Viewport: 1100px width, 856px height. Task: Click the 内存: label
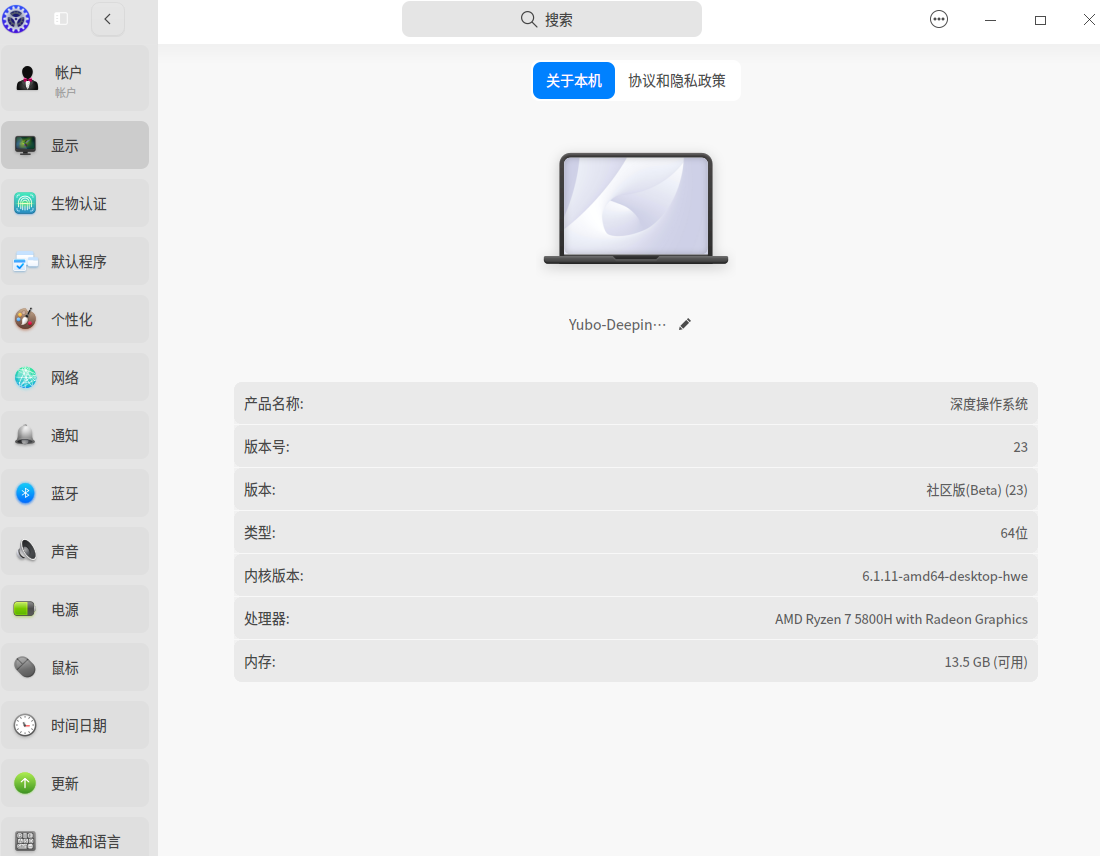pos(260,662)
